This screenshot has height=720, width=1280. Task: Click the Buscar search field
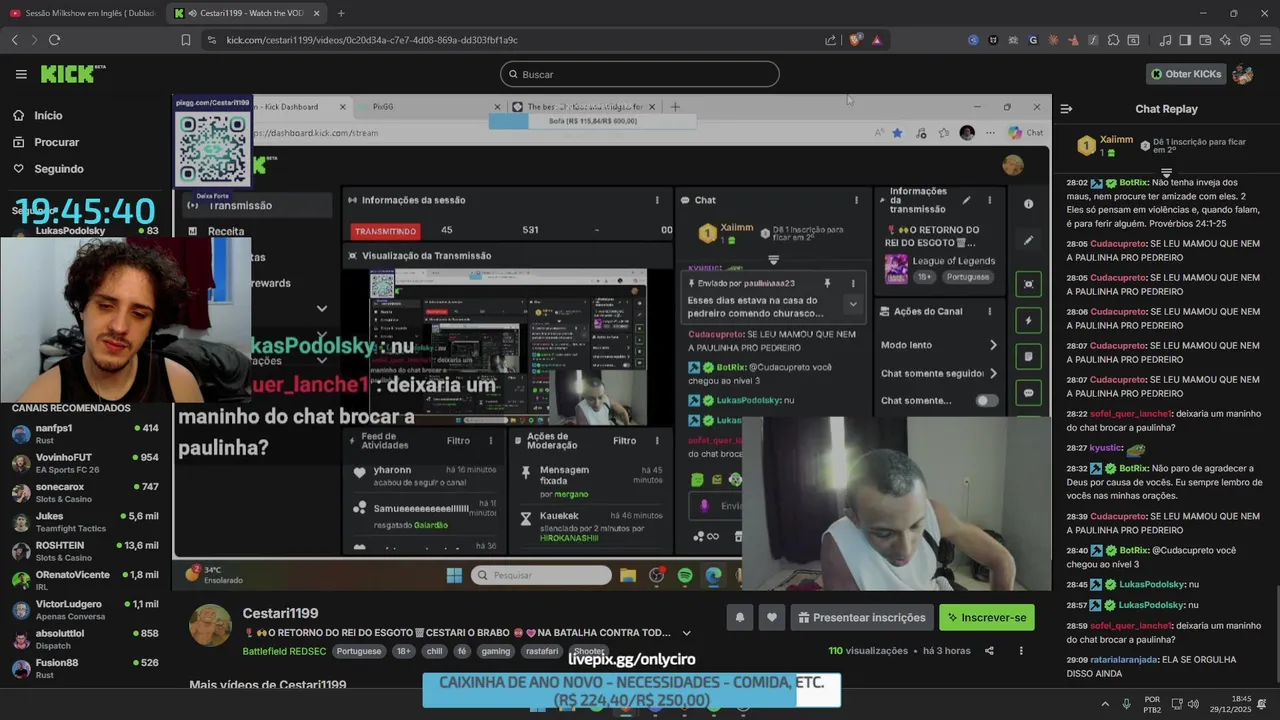(640, 74)
